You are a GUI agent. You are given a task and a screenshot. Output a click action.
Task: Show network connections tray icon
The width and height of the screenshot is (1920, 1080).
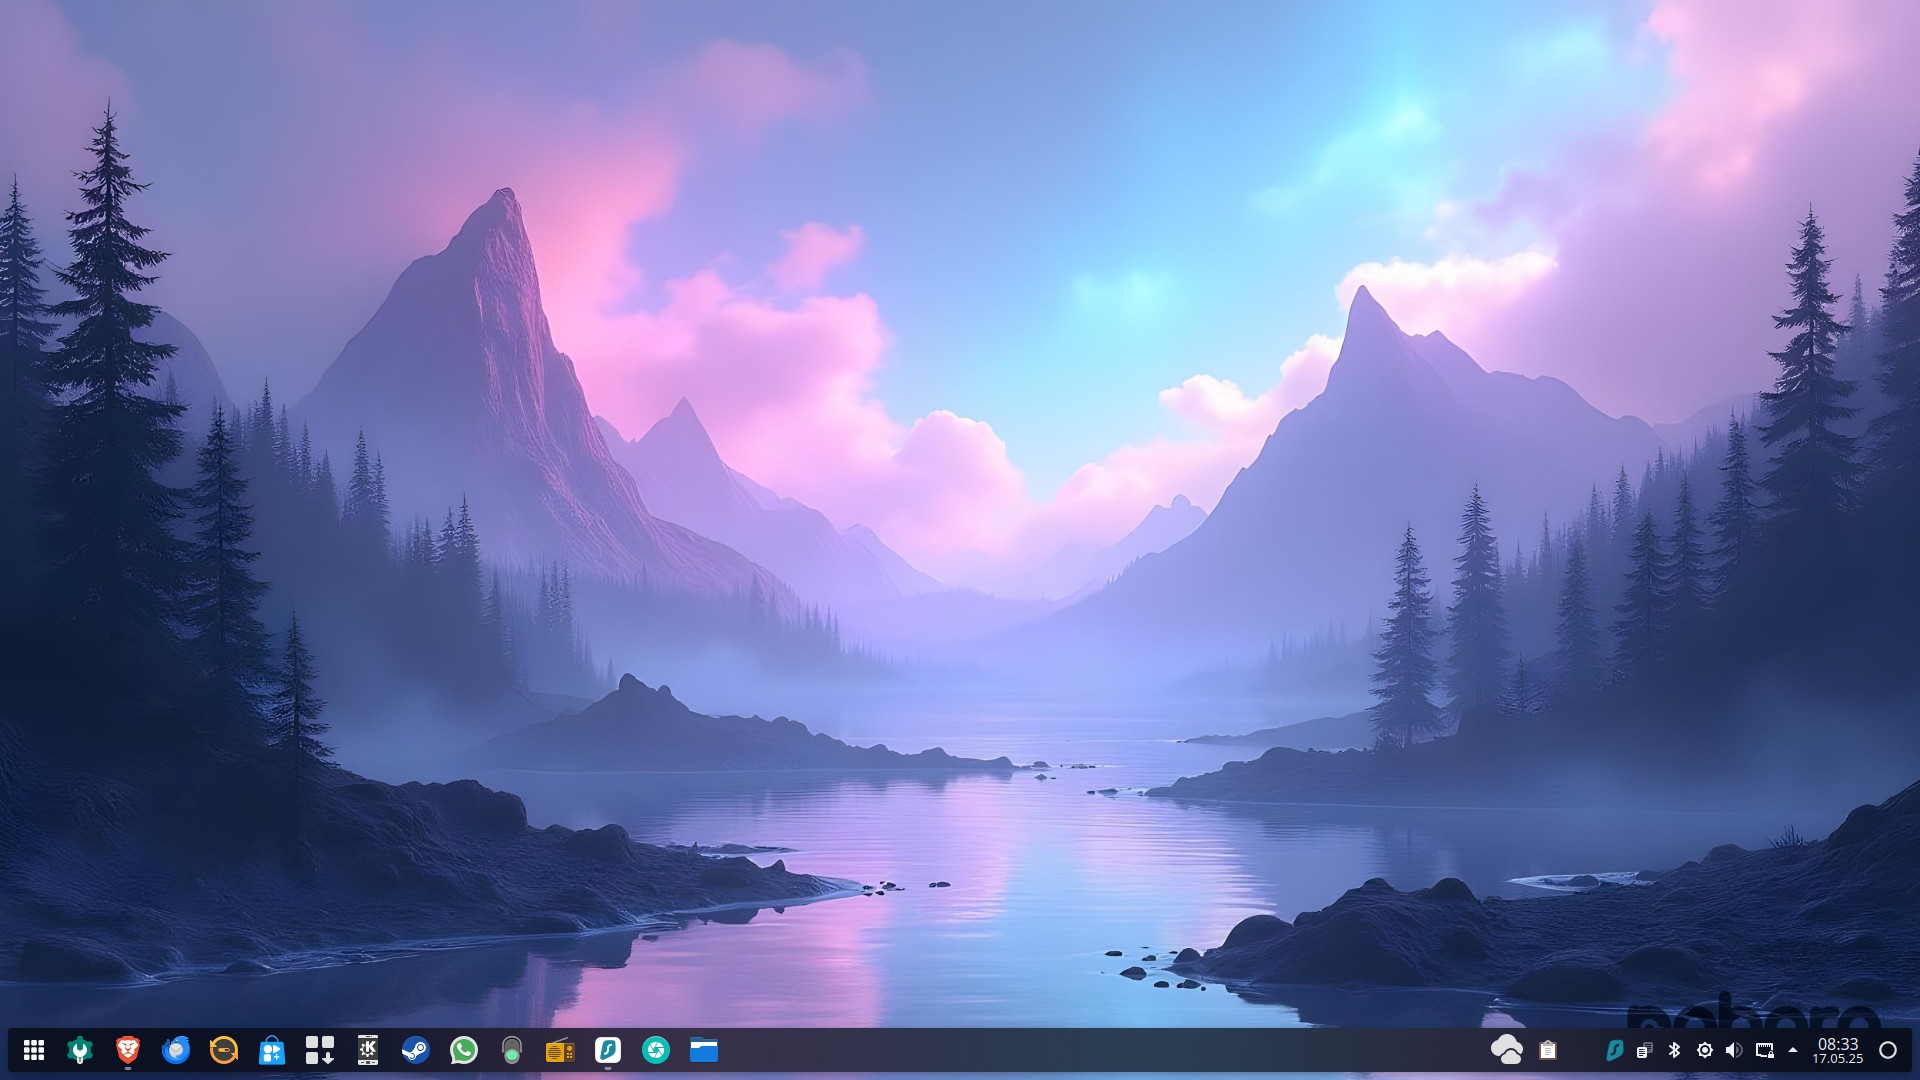tap(1764, 1050)
